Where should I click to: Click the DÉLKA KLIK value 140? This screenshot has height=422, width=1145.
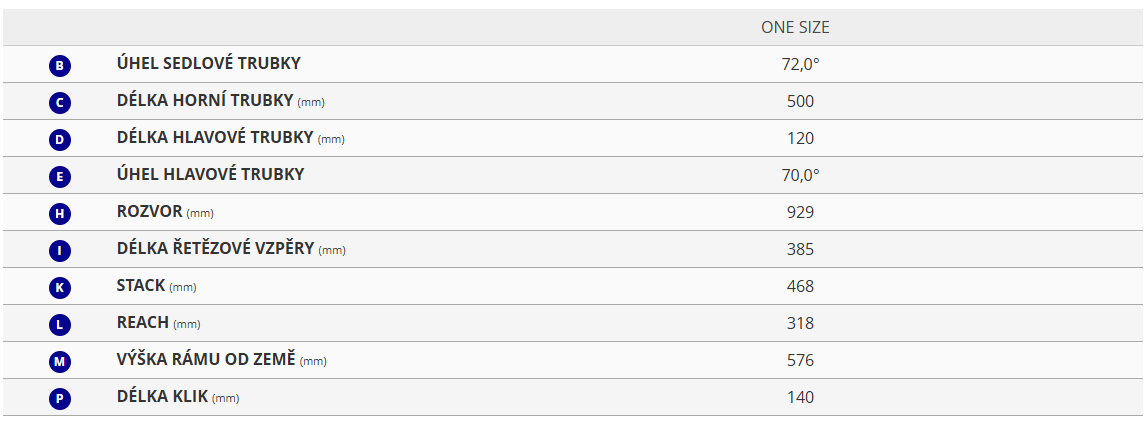click(800, 397)
